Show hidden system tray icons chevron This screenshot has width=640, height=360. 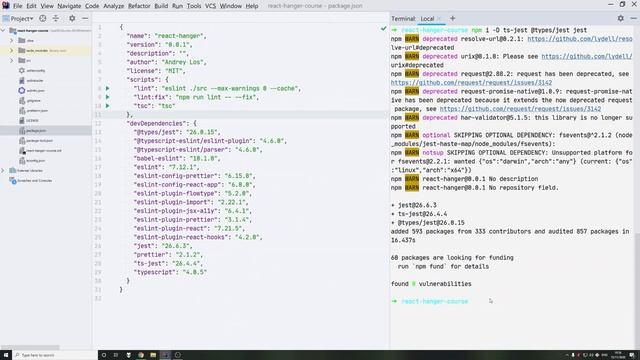pos(567,355)
